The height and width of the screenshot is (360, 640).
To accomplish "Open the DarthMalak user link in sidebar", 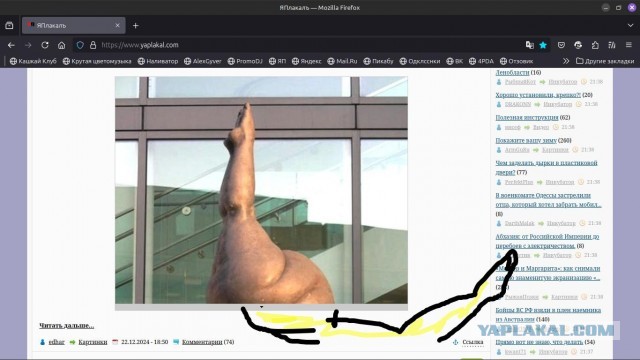I will (519, 223).
